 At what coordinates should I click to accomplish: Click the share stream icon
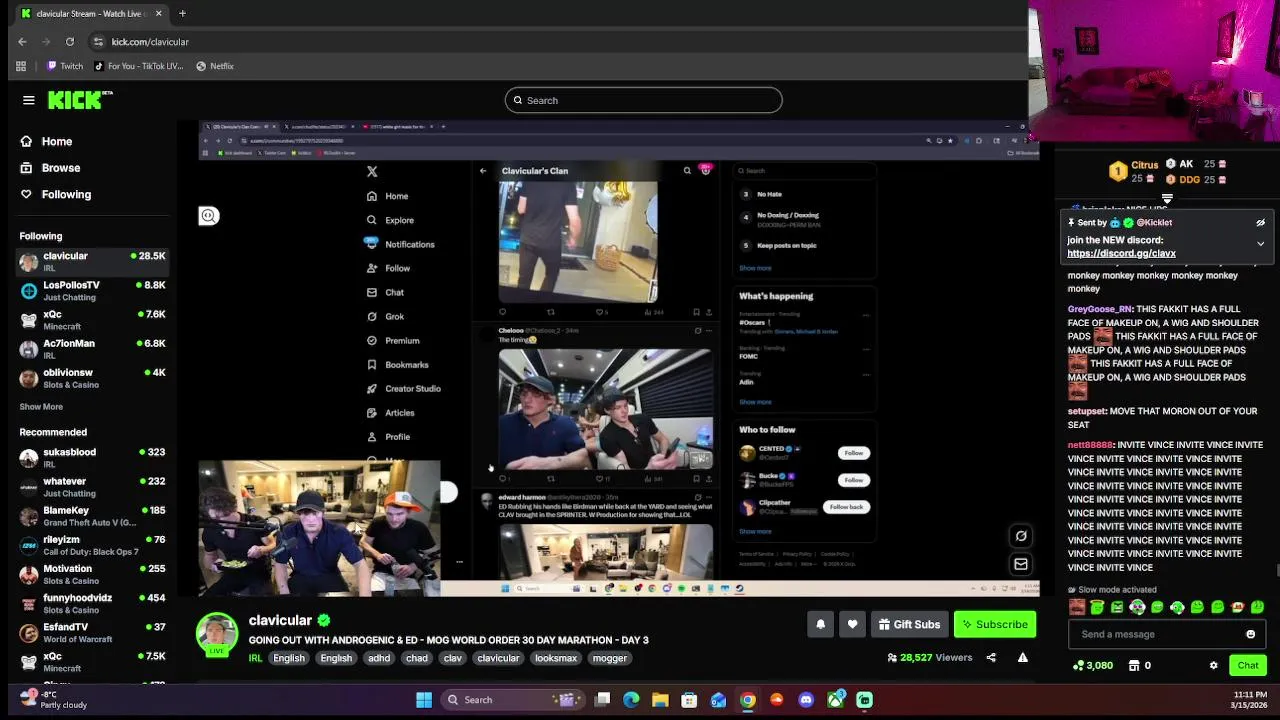[991, 658]
